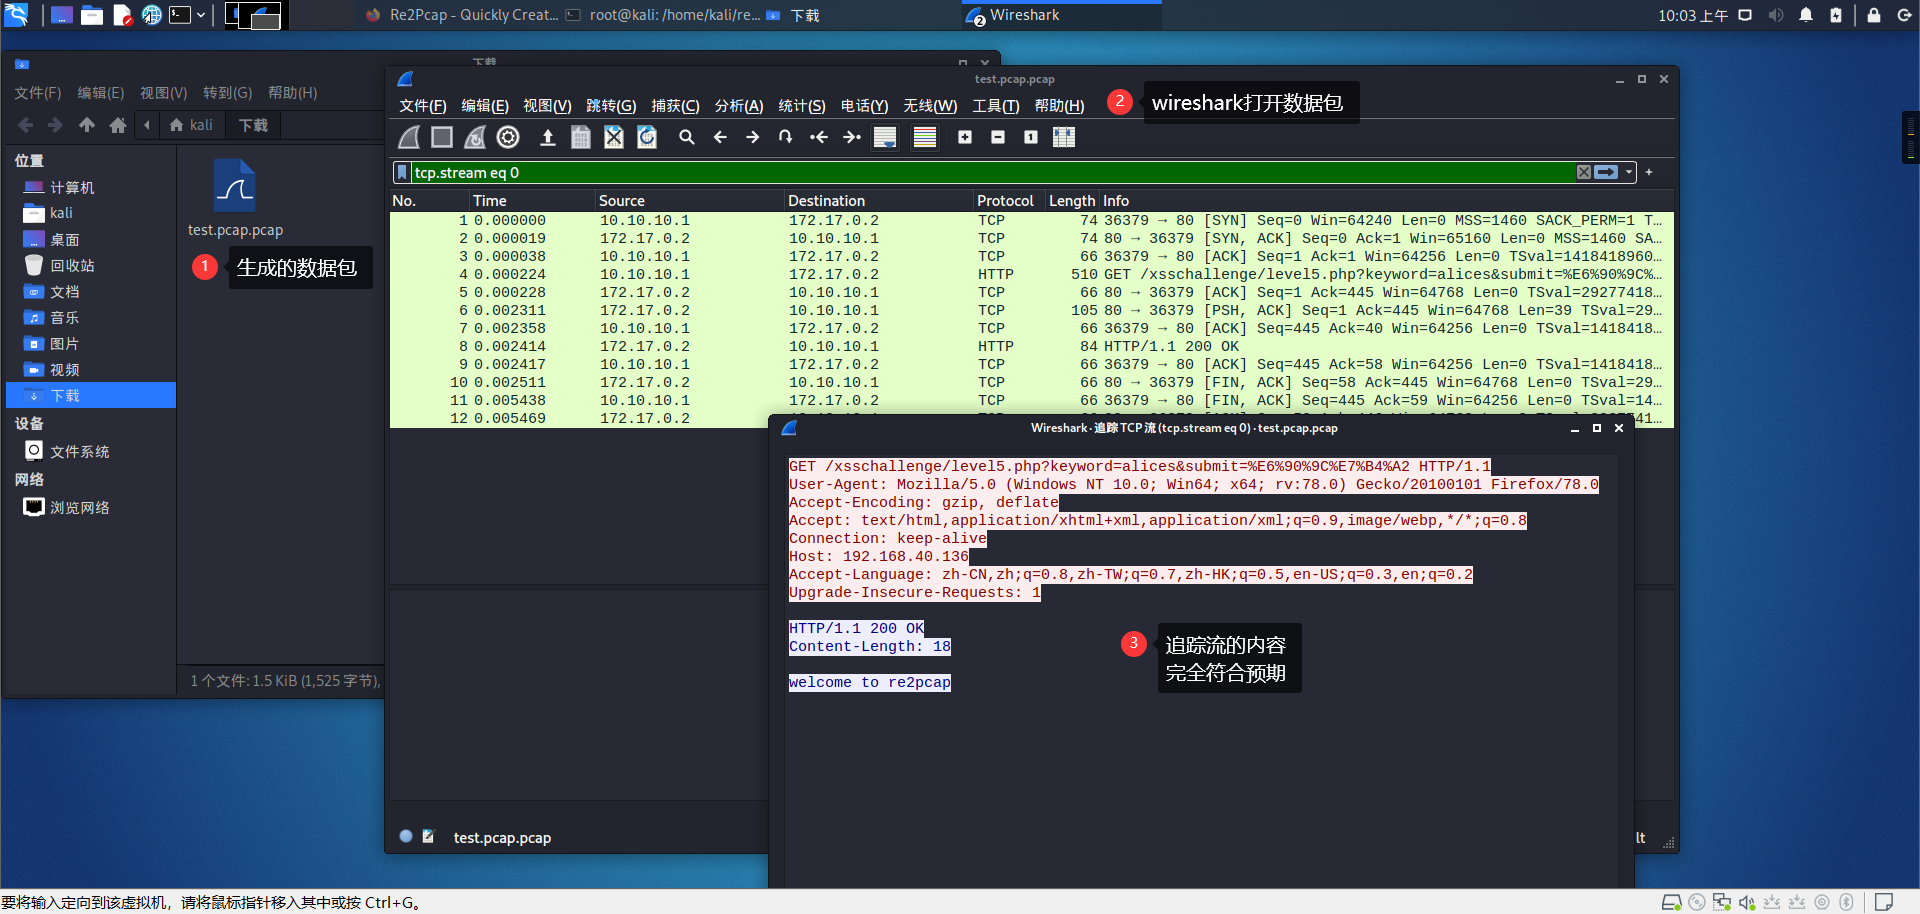Open Wireshark 分析(A) menu
The height and width of the screenshot is (914, 1920).
coord(739,106)
